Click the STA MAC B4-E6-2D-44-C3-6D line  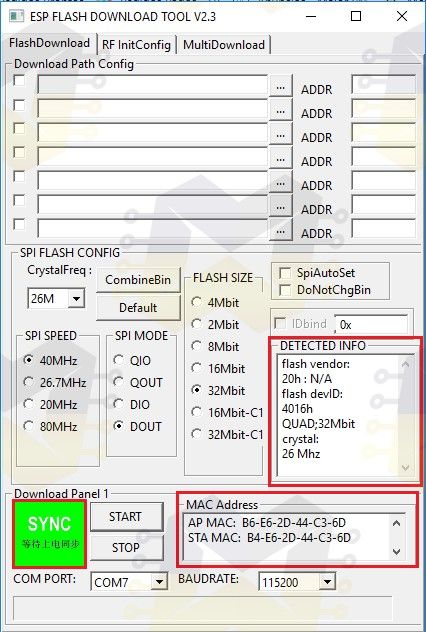pos(269,538)
